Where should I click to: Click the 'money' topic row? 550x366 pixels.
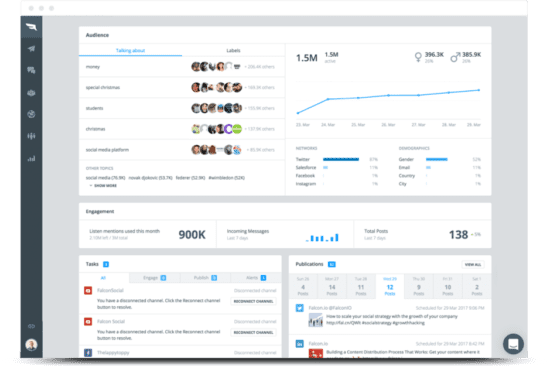[x=182, y=67]
